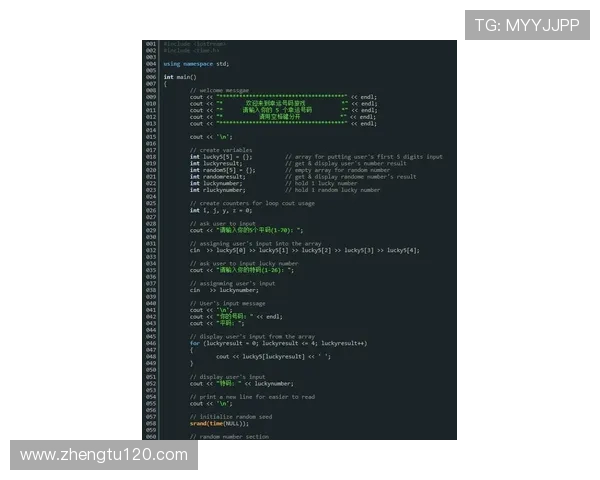Click the 'int luckyresult;' declaration
600x480 pixels.
216,163
